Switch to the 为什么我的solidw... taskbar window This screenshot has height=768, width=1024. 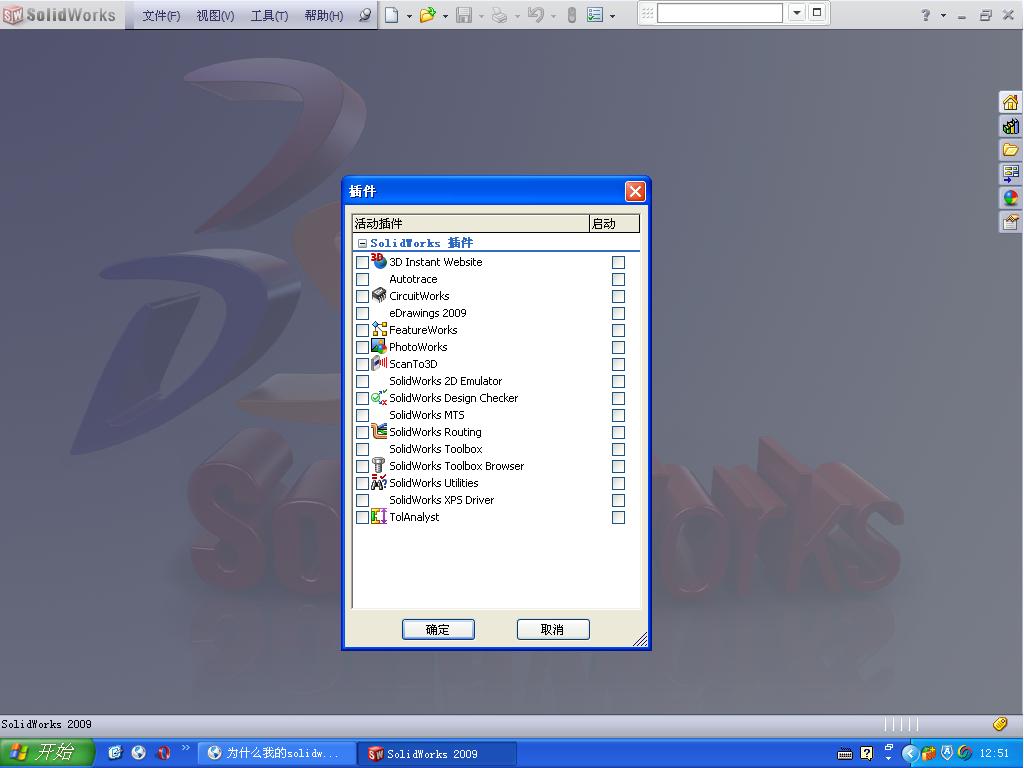[277, 753]
